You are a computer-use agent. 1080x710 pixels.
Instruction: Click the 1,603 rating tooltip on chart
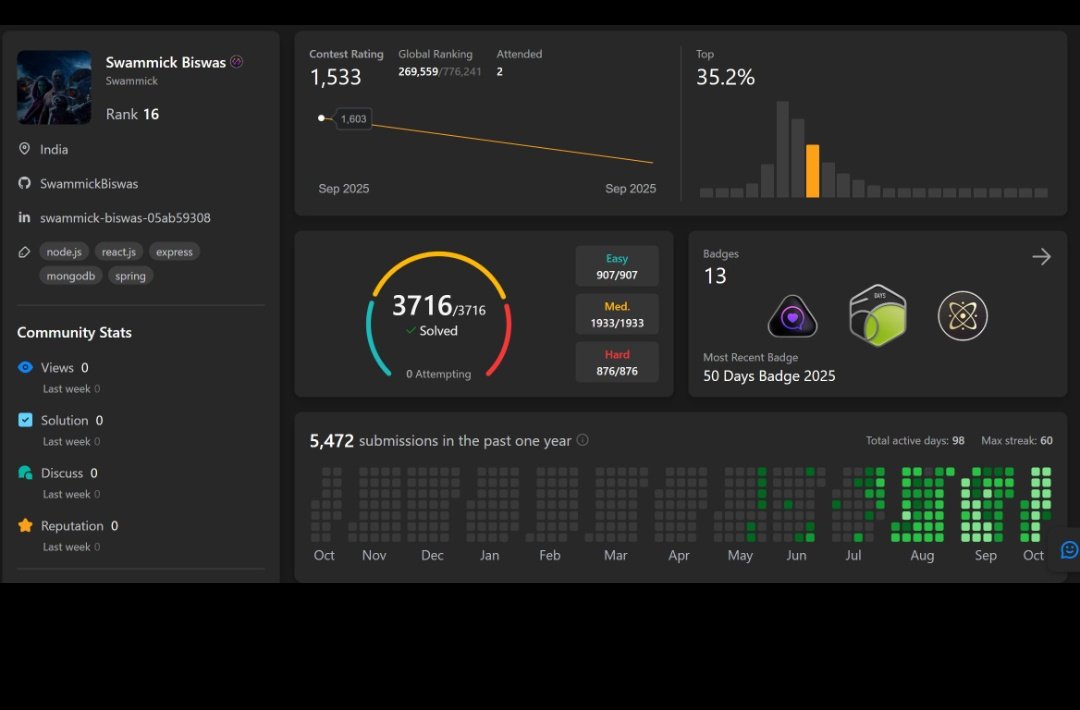coord(353,118)
